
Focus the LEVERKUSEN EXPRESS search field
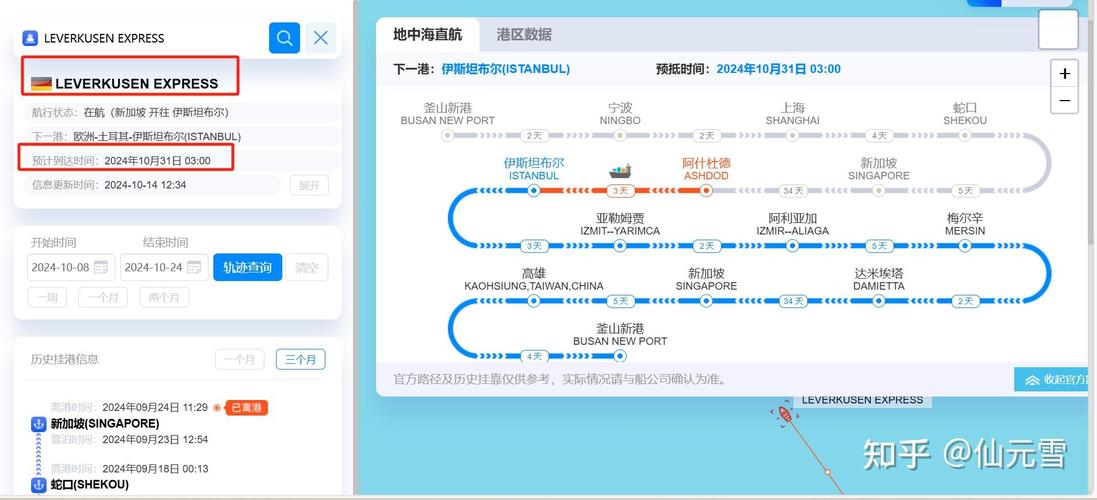pos(143,38)
